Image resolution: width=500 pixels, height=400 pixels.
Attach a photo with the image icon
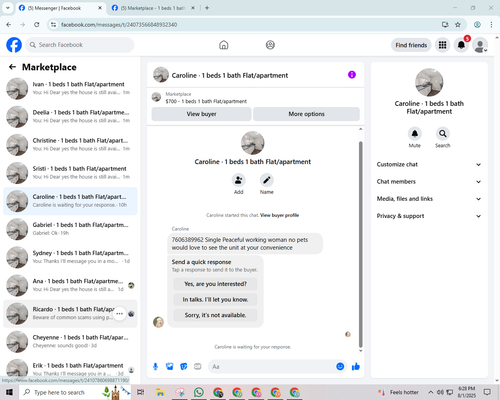(x=170, y=367)
